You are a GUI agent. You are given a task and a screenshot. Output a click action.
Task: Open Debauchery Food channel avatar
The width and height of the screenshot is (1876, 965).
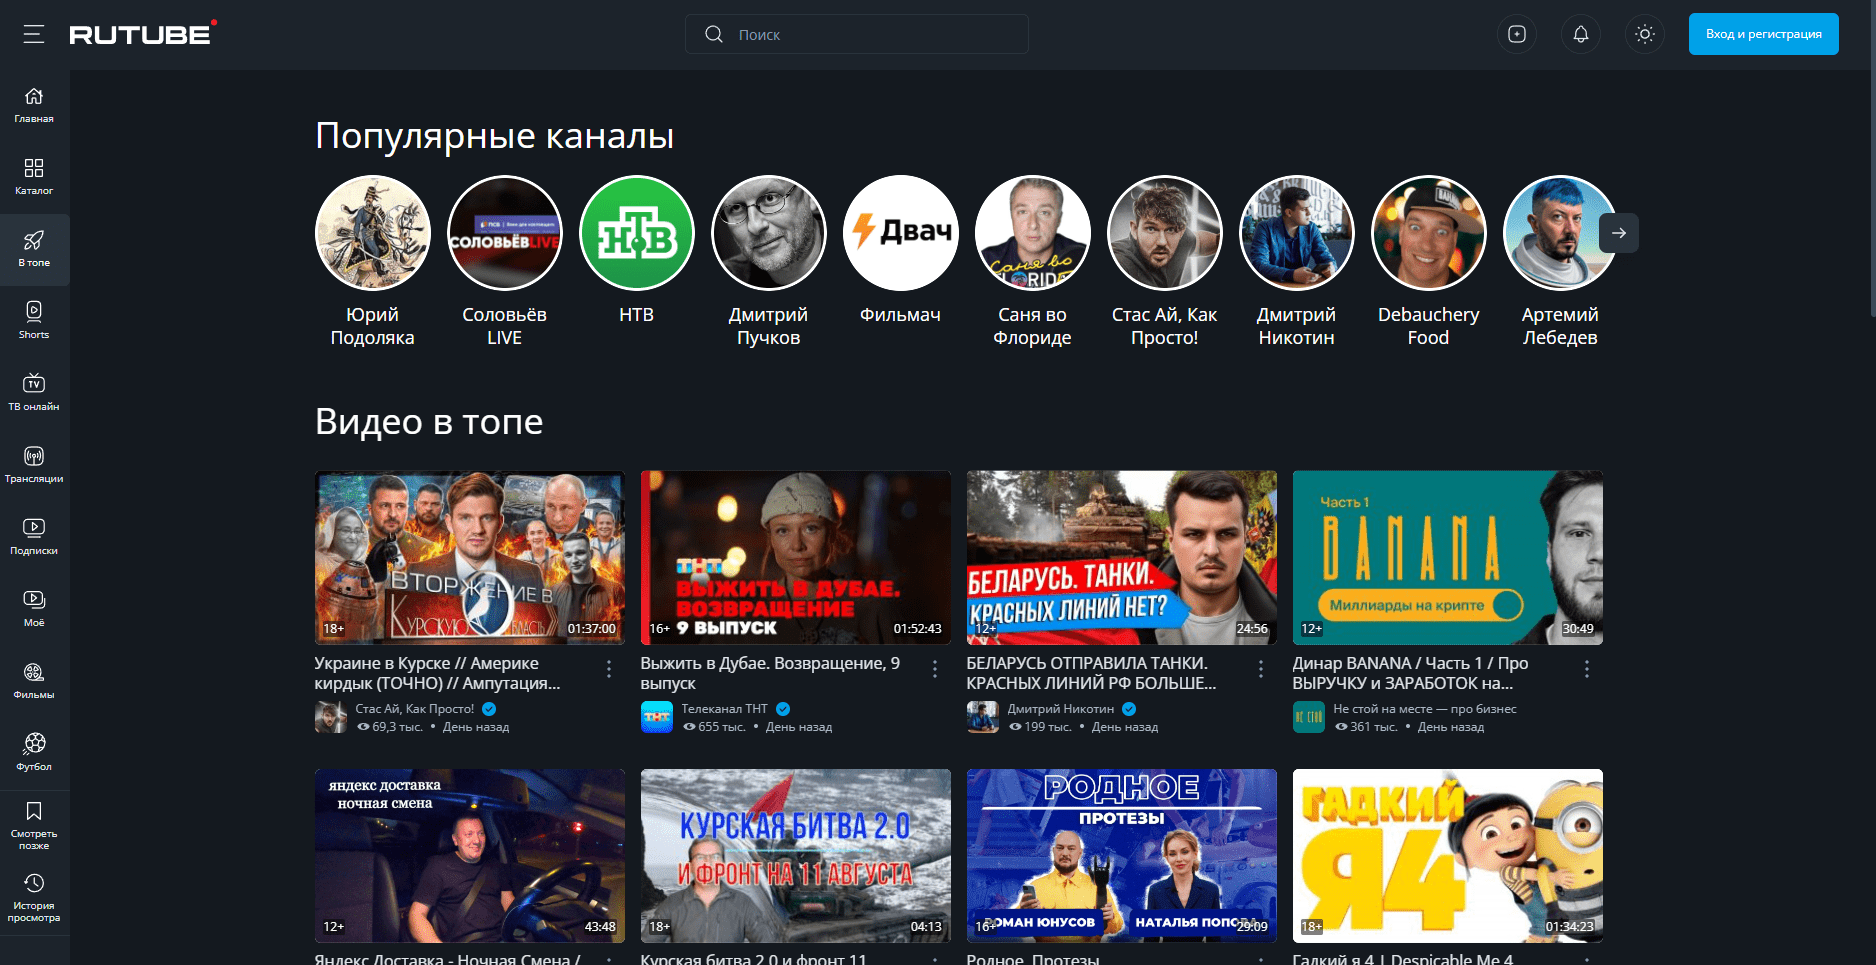(1429, 233)
